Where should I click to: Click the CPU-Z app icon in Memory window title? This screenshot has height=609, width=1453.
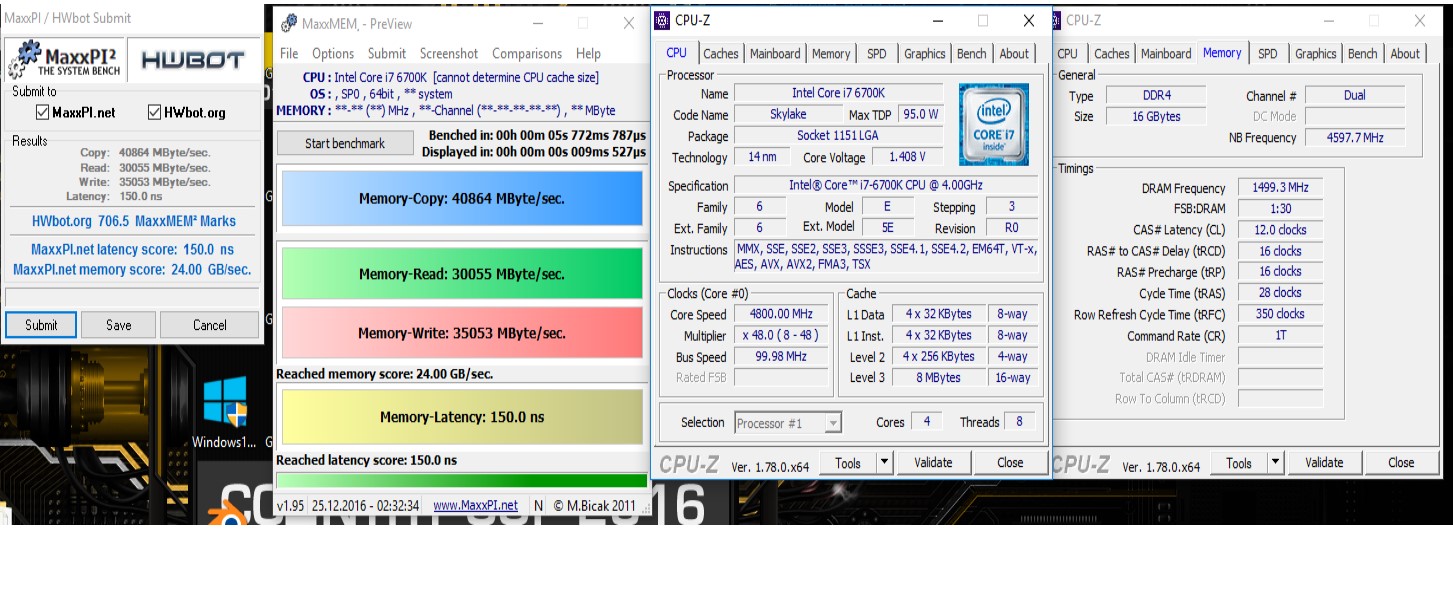pos(1058,20)
